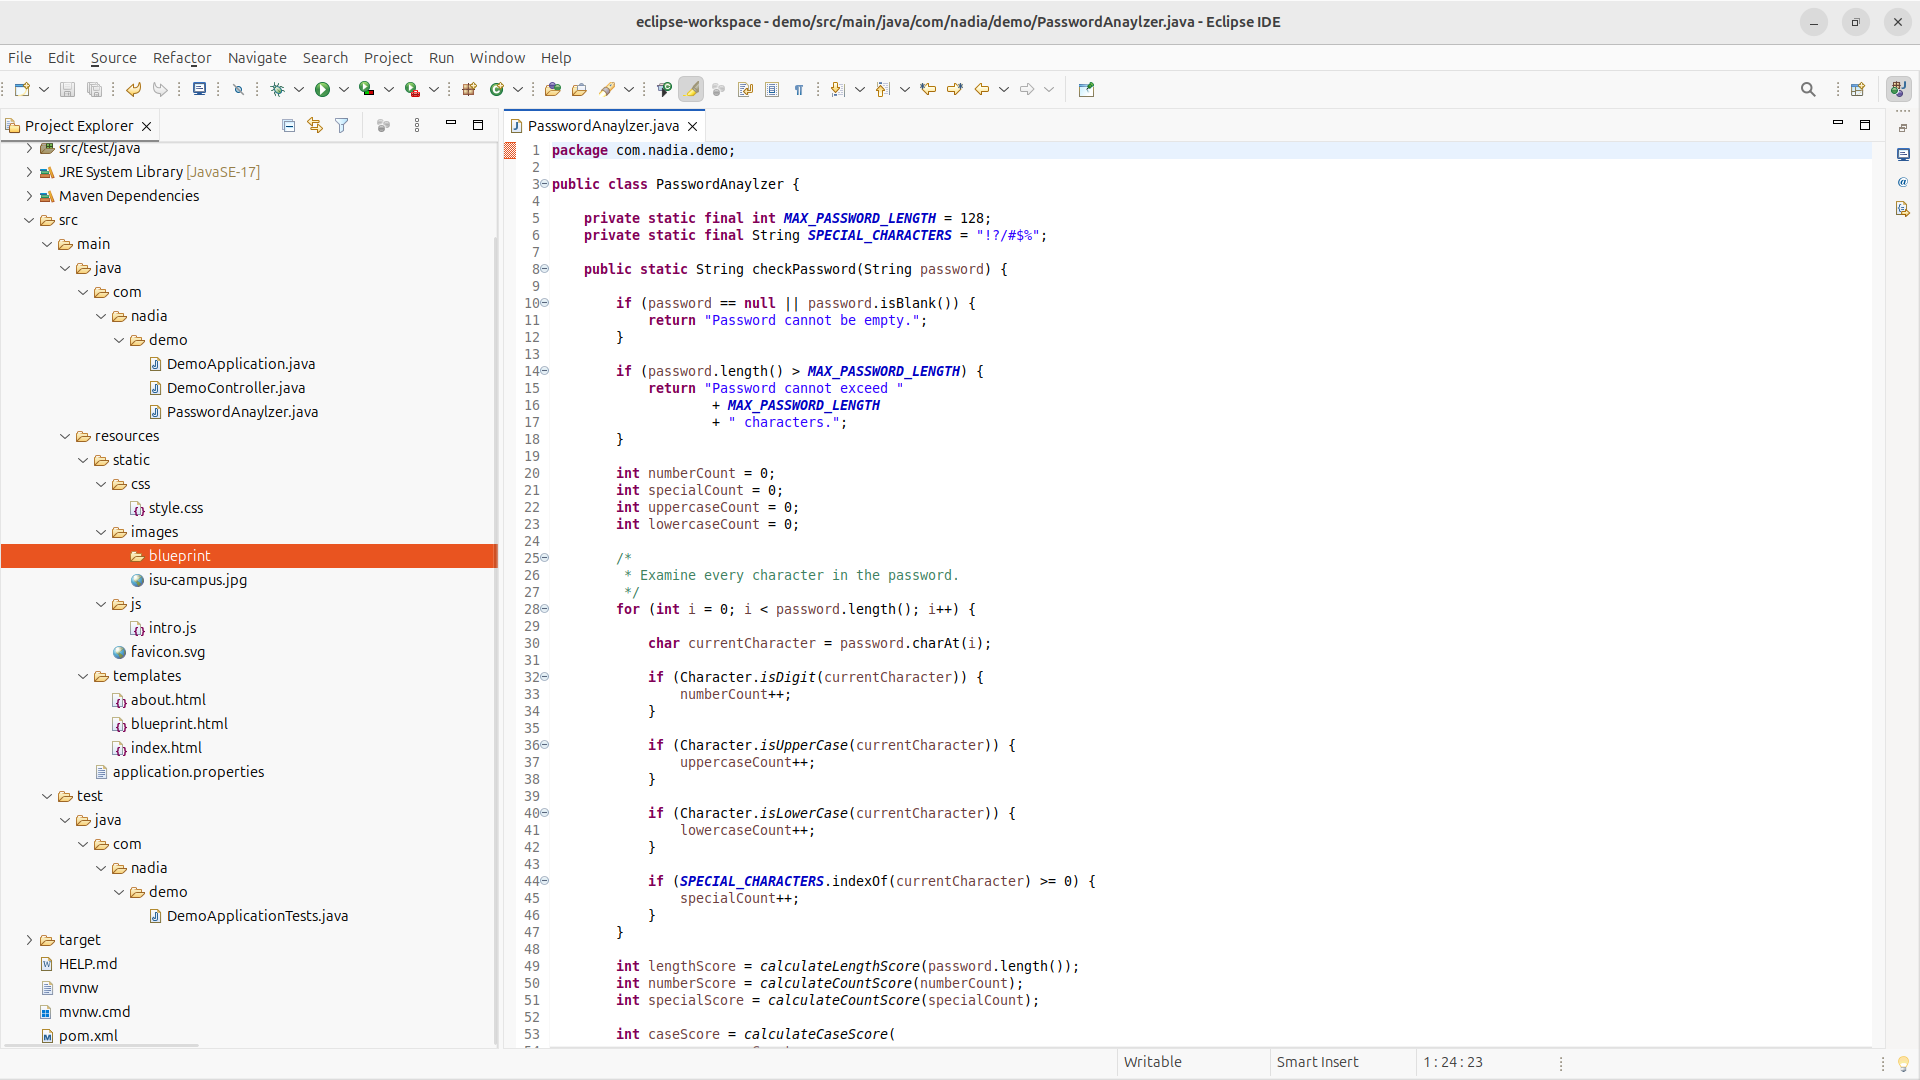
Task: Click the New Java Package icon
Action: (469, 90)
